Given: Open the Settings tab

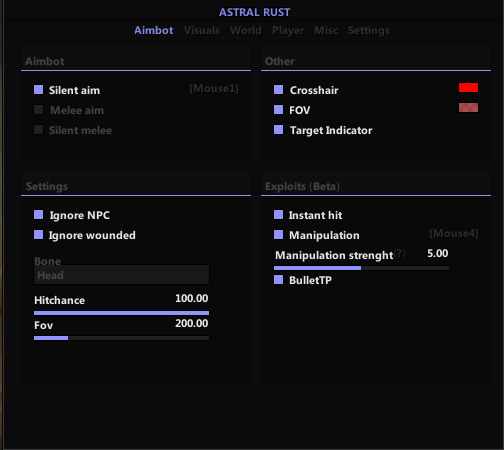Looking at the screenshot, I should 369,31.
